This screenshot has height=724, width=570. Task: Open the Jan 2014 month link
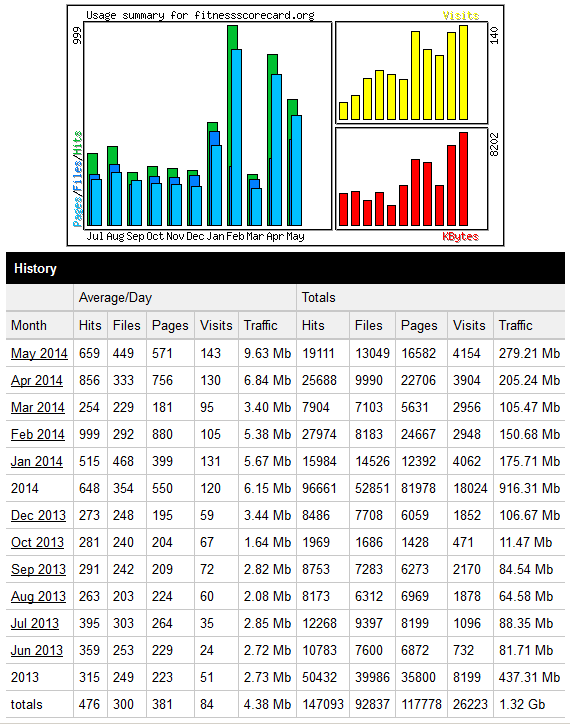36,461
